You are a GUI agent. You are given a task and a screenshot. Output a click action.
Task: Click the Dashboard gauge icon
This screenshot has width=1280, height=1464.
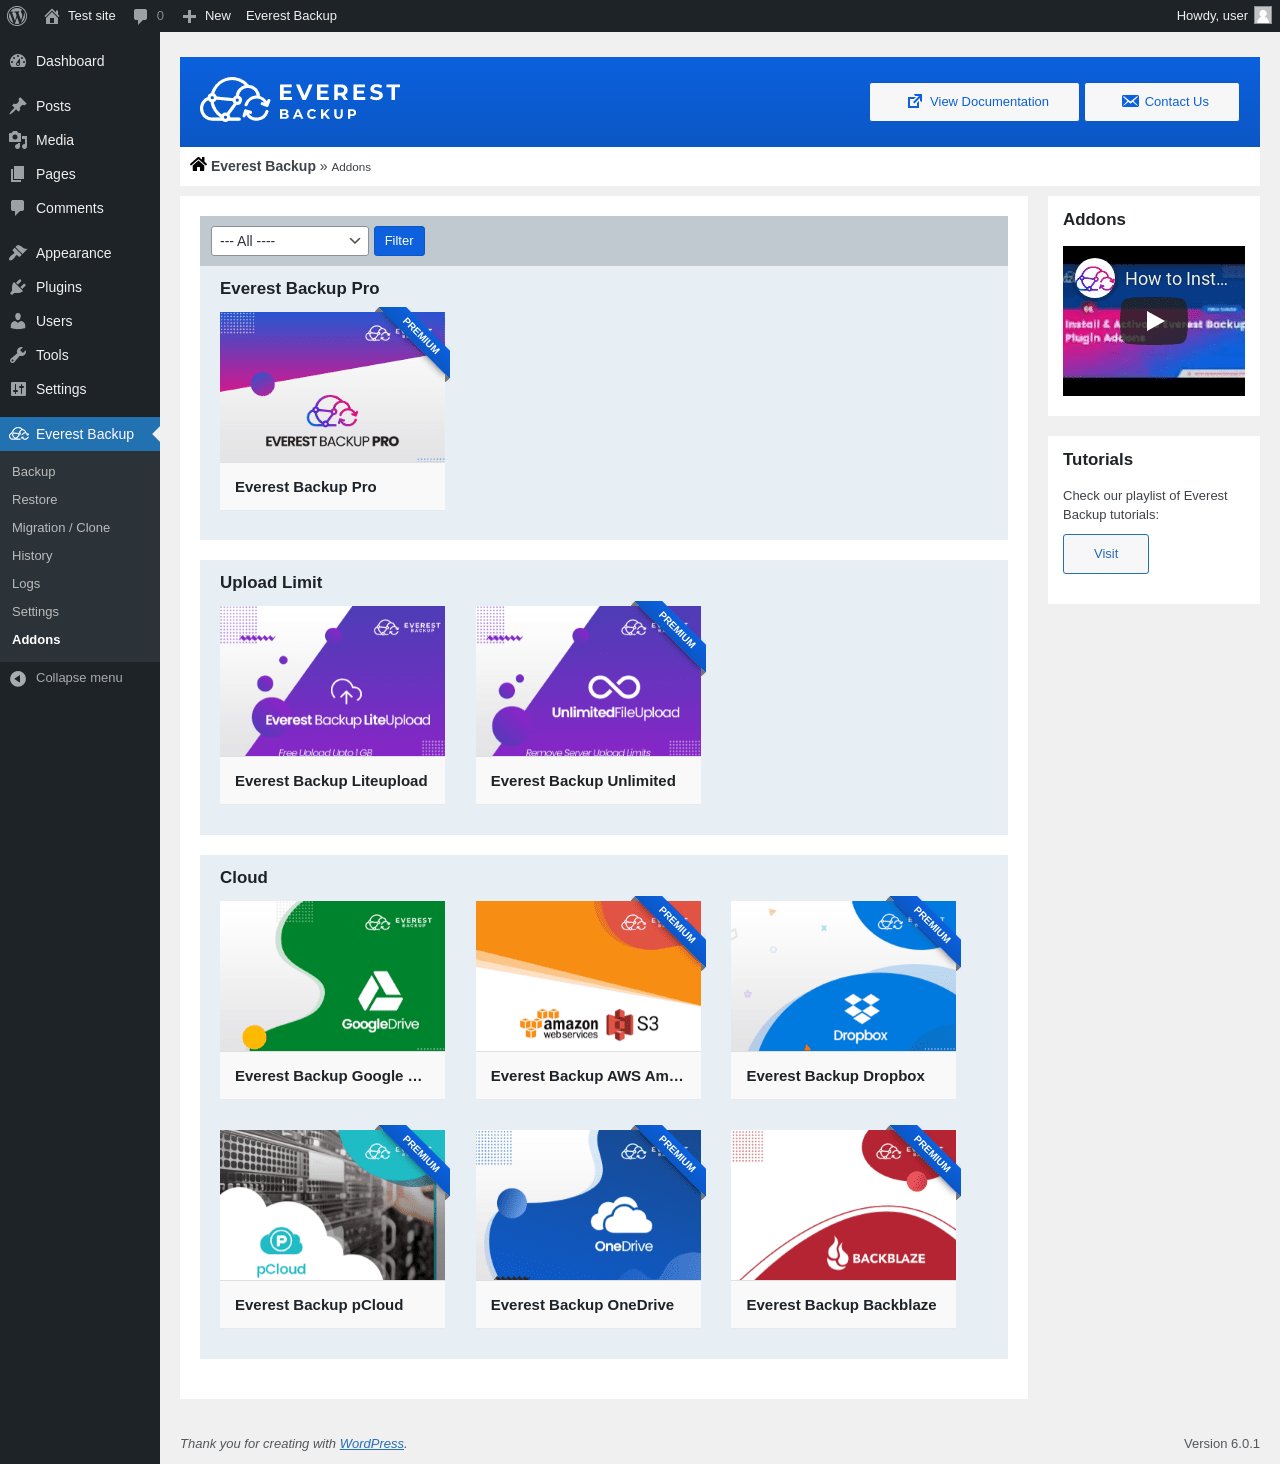18,61
